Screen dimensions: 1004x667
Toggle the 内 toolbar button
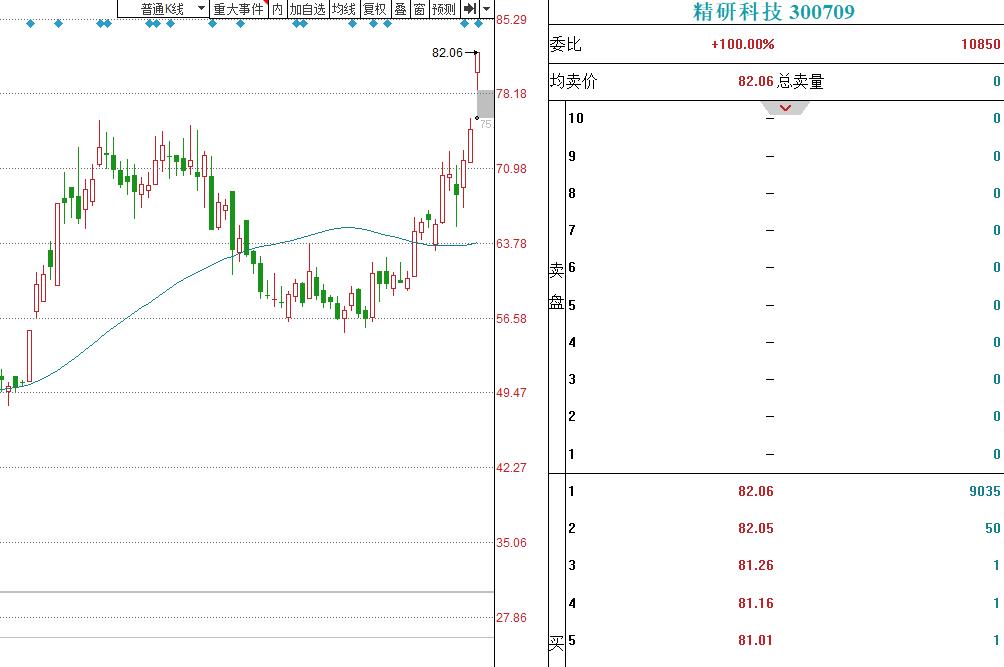tap(277, 9)
